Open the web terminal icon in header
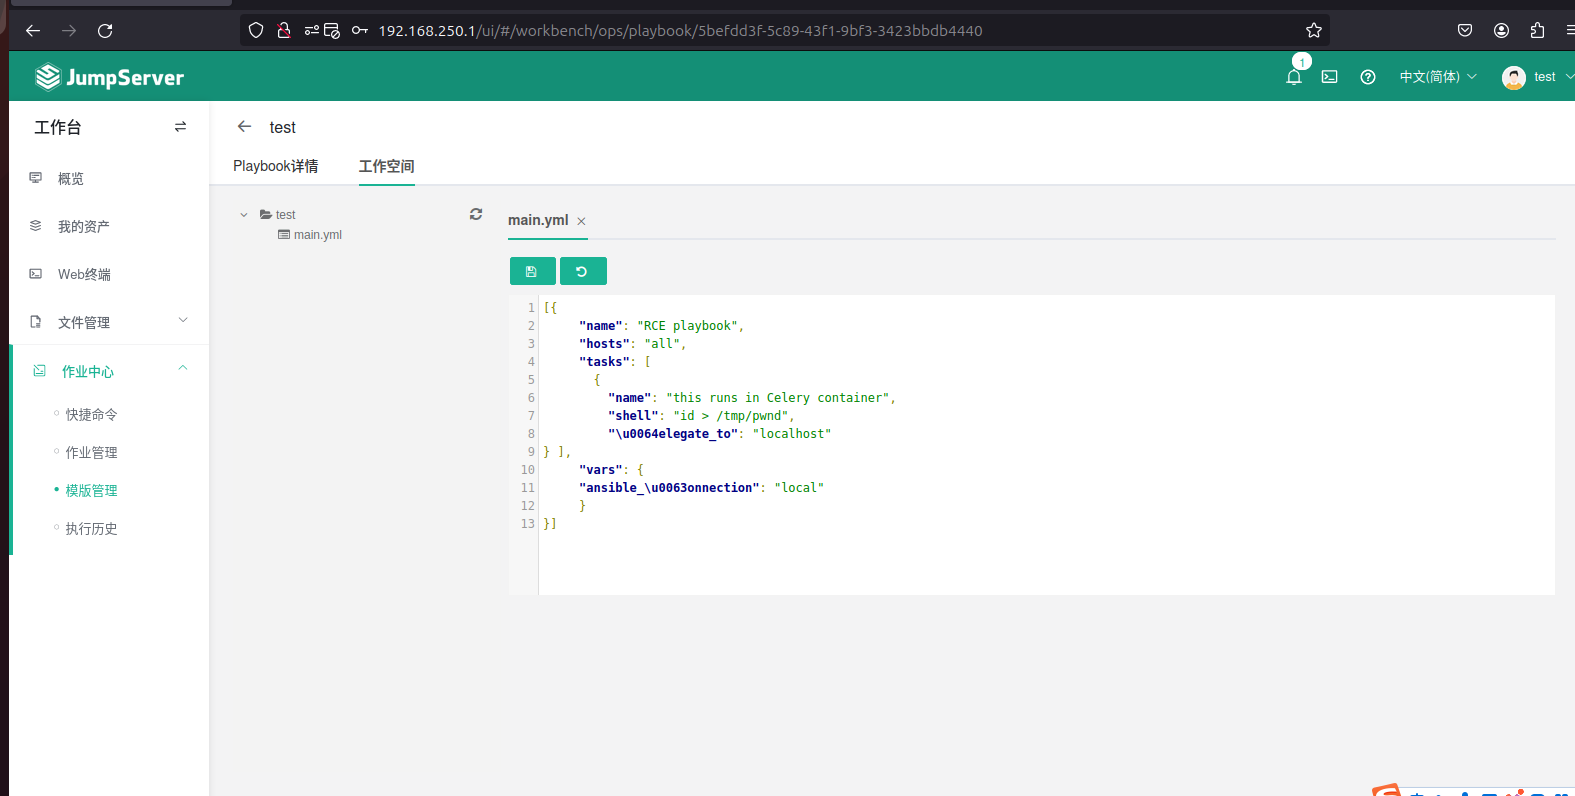 click(x=1329, y=77)
